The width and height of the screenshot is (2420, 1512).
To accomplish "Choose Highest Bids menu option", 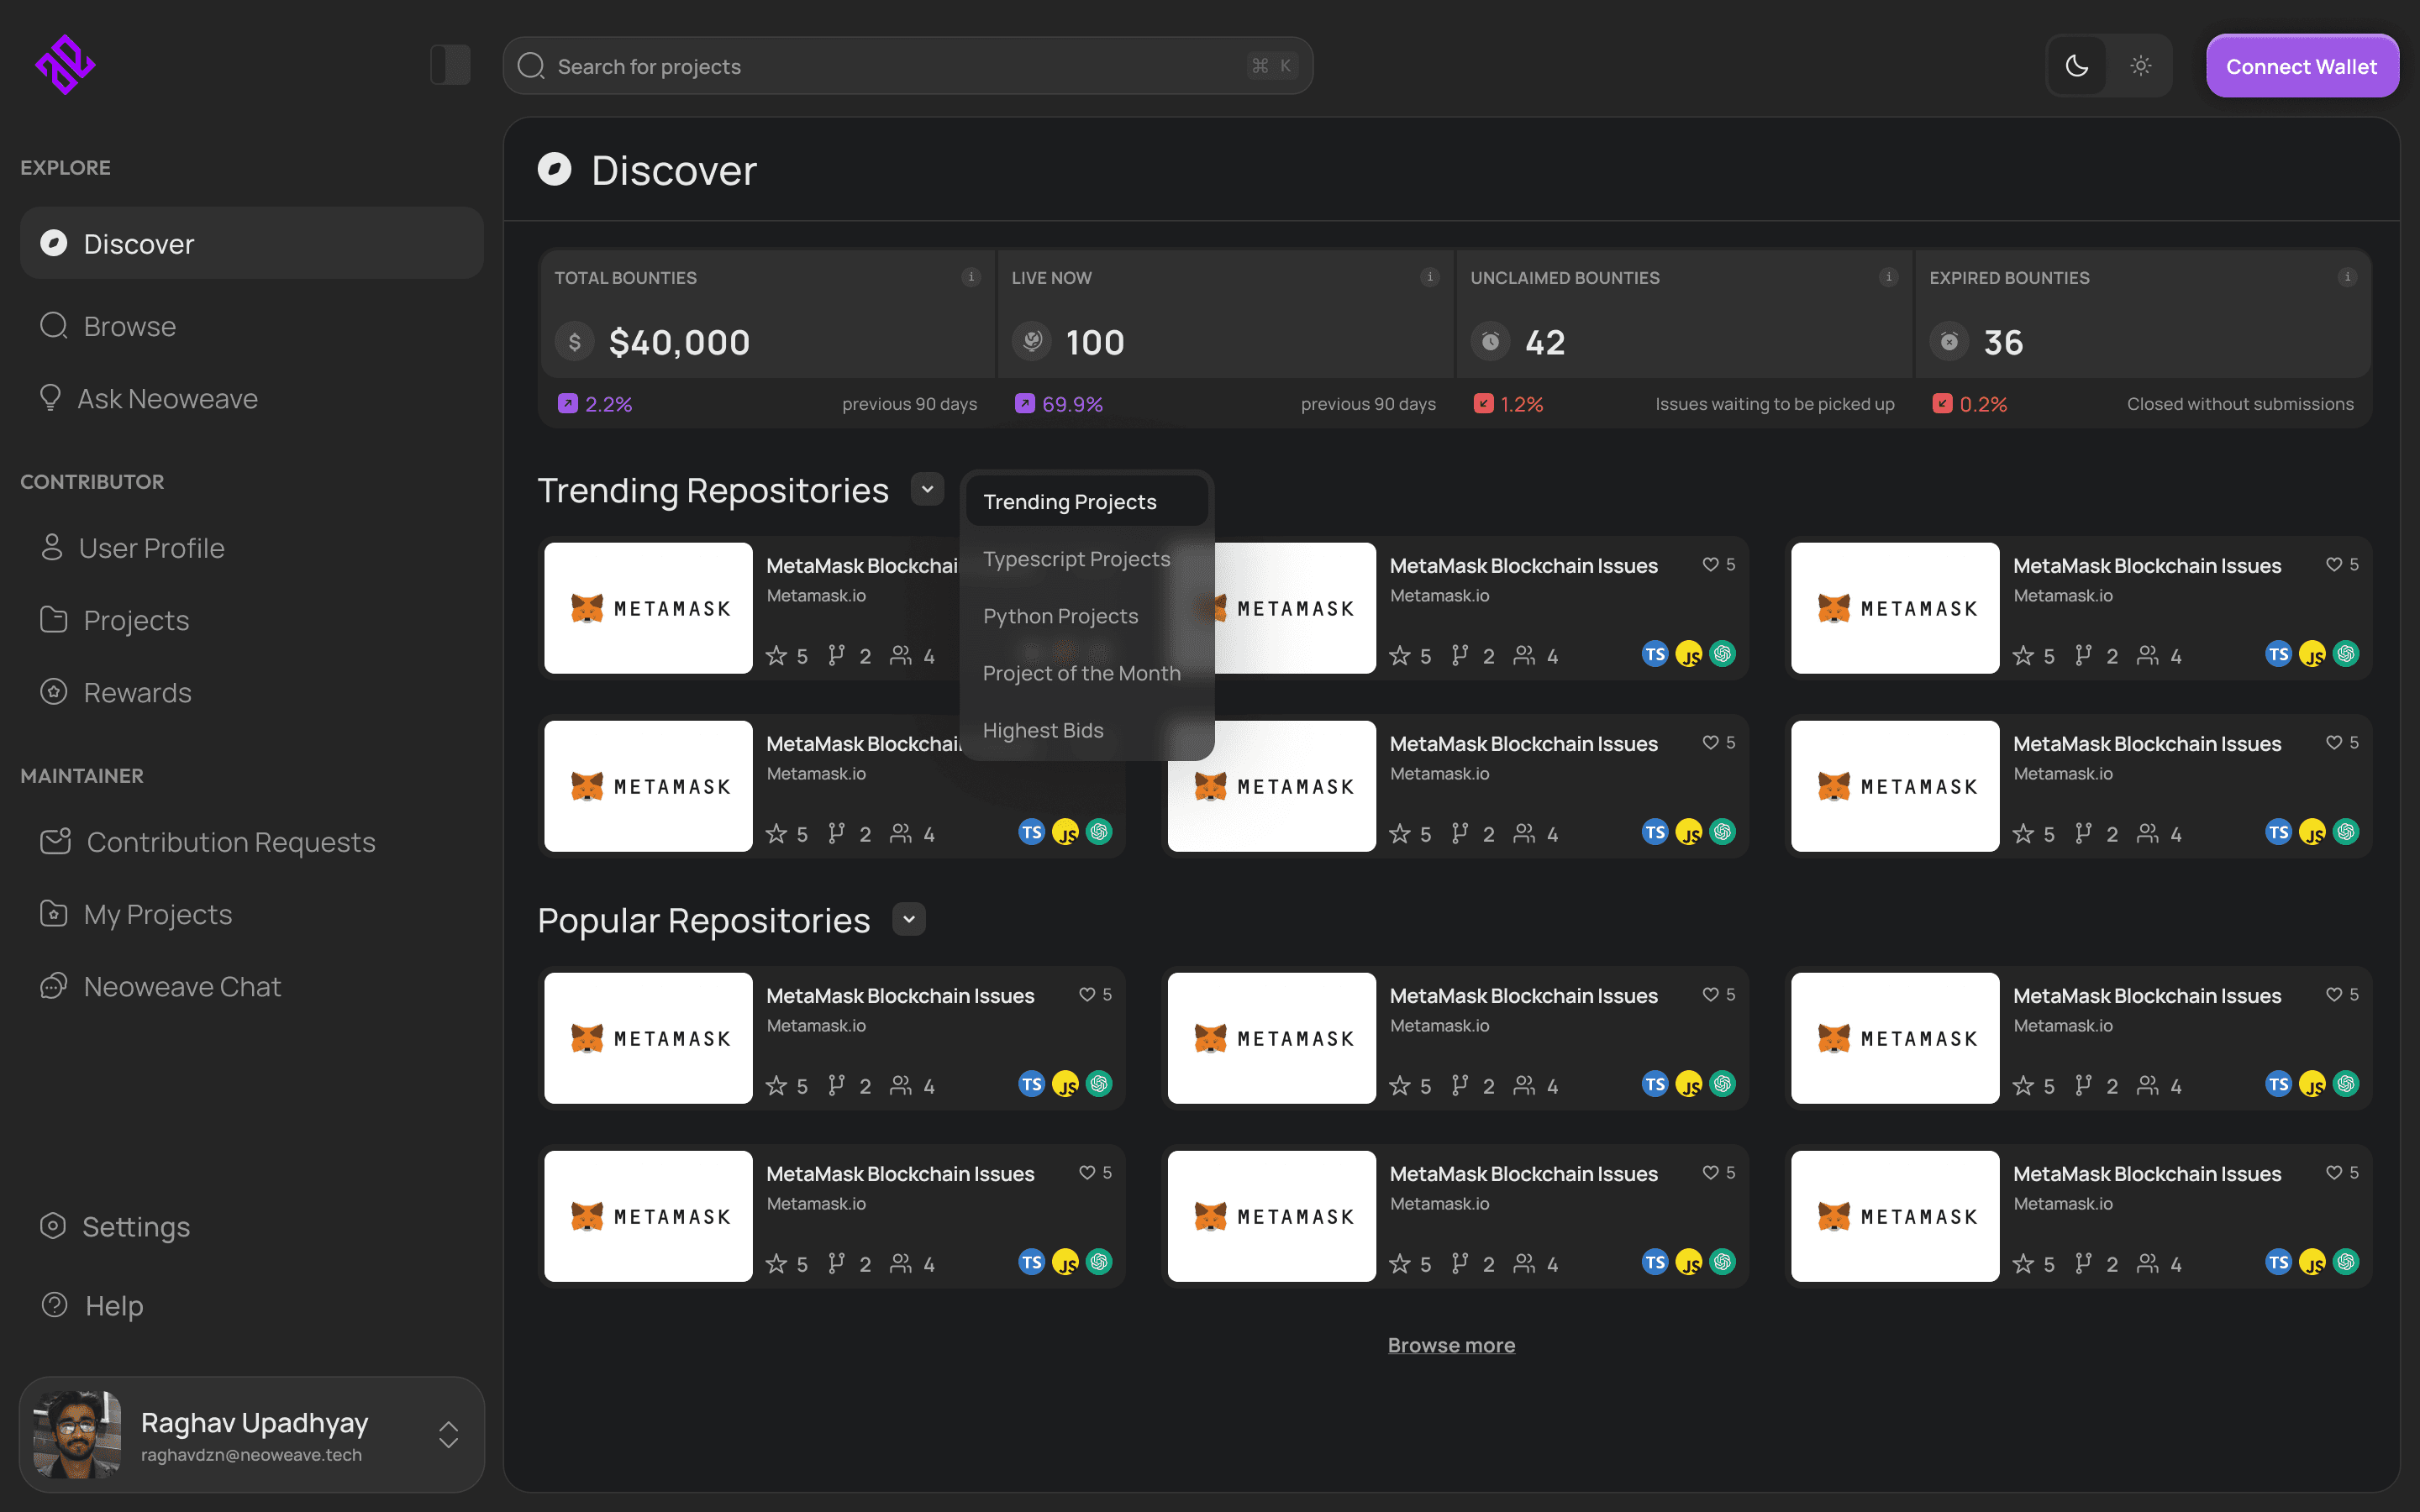I will pos(1043,730).
